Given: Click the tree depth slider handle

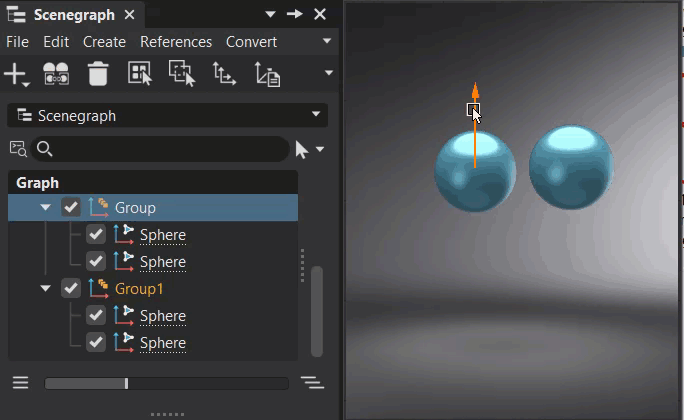Looking at the screenshot, I should coord(127,383).
